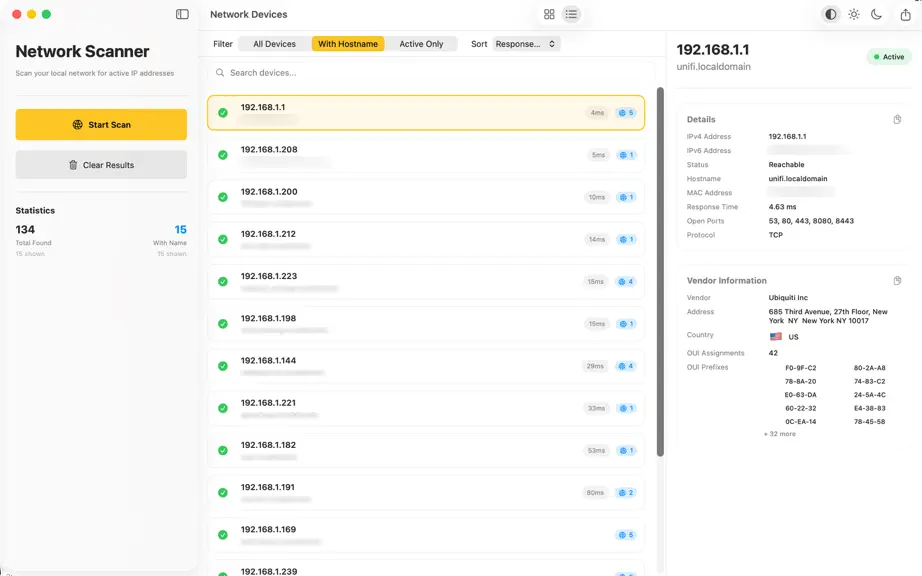Click green status icon of 192.168.1.1 row
Viewport: 922px width, 576px height.
coord(223,113)
